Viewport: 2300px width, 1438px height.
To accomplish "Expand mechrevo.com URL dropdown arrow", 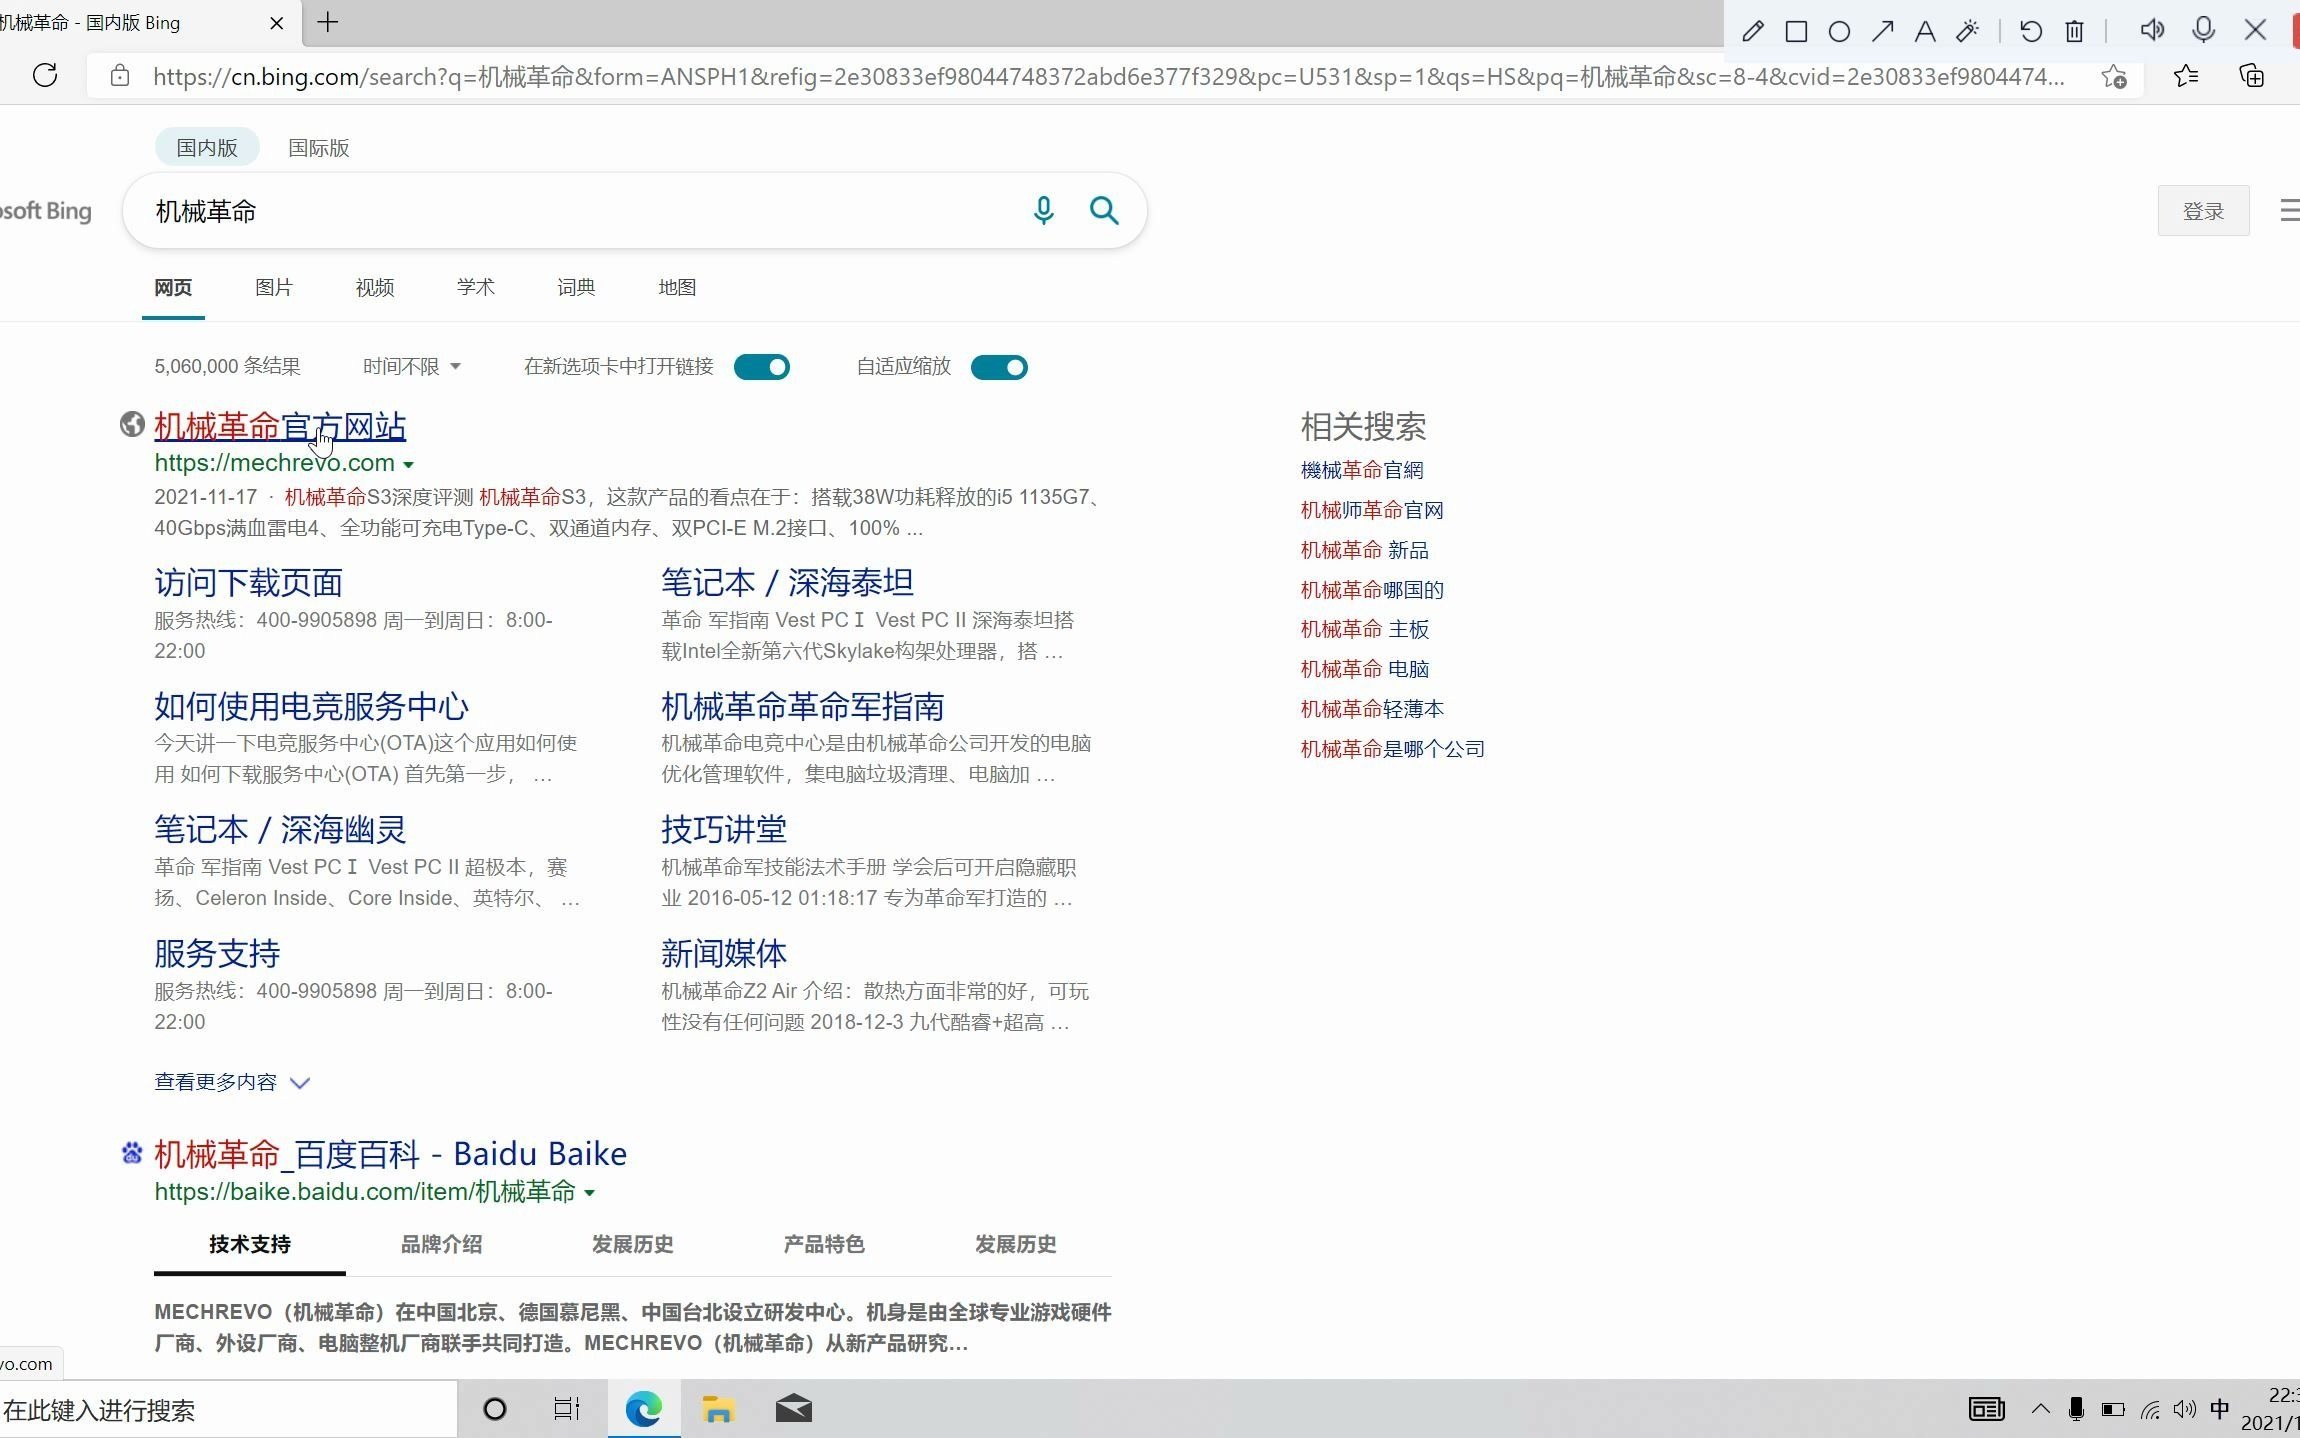I will pyautogui.click(x=408, y=464).
